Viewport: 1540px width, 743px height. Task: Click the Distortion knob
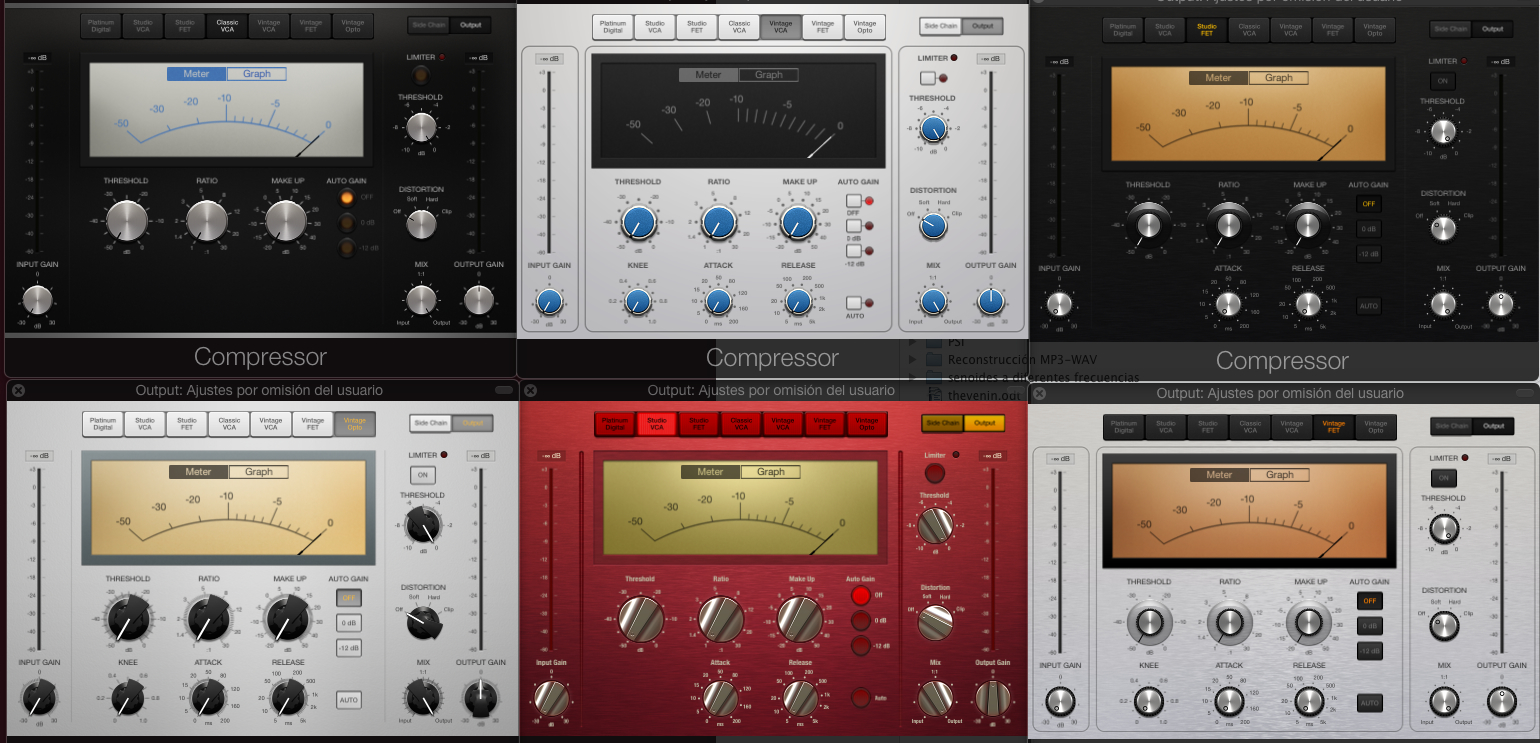pyautogui.click(x=421, y=226)
